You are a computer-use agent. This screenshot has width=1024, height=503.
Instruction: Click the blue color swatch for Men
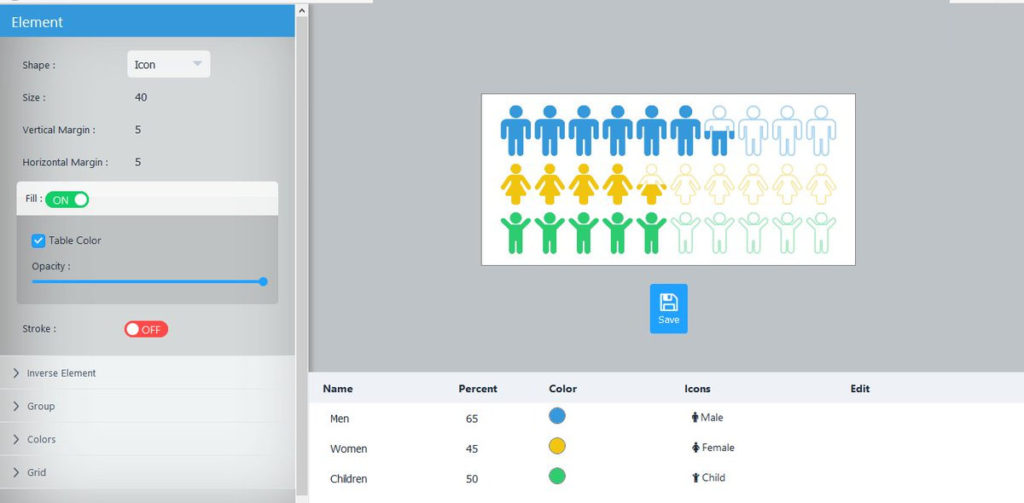pos(557,416)
